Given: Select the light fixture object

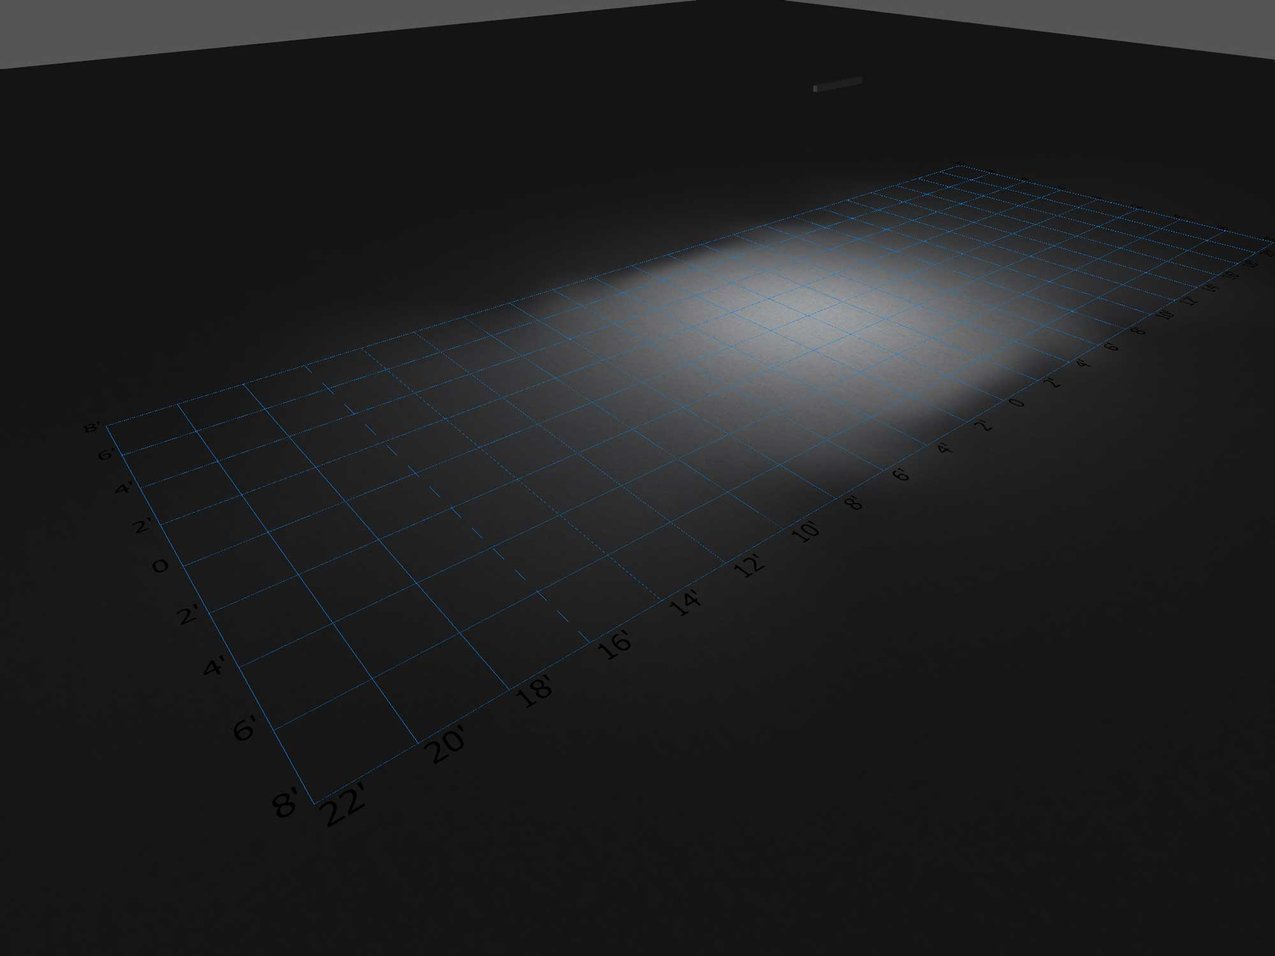Looking at the screenshot, I should pyautogui.click(x=838, y=85).
